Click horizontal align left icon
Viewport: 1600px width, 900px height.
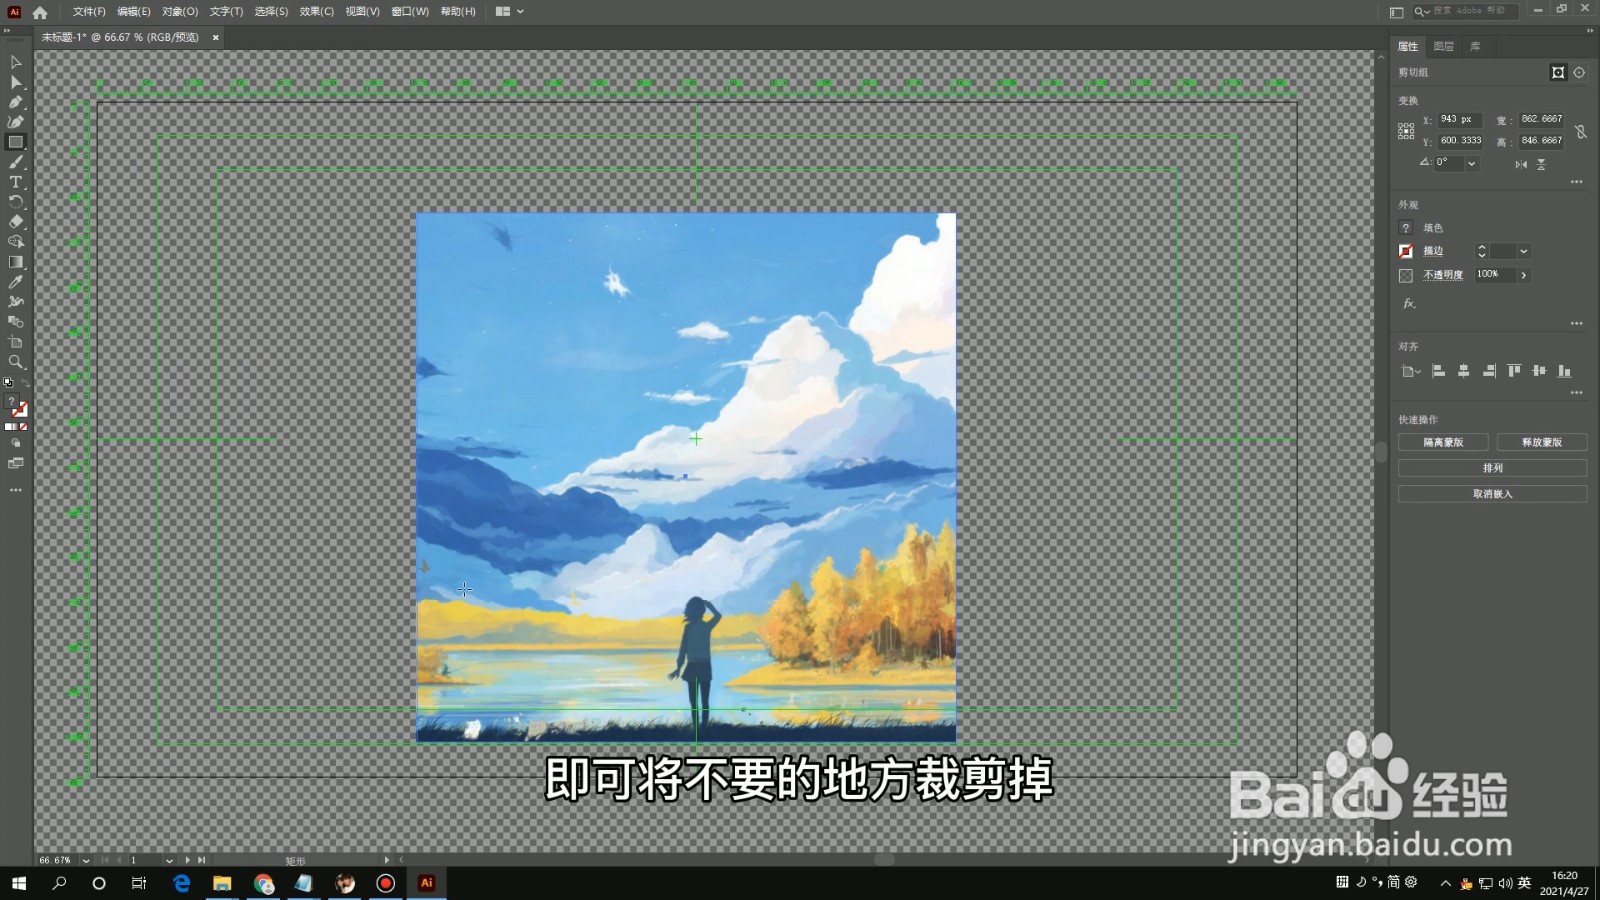[x=1439, y=371]
